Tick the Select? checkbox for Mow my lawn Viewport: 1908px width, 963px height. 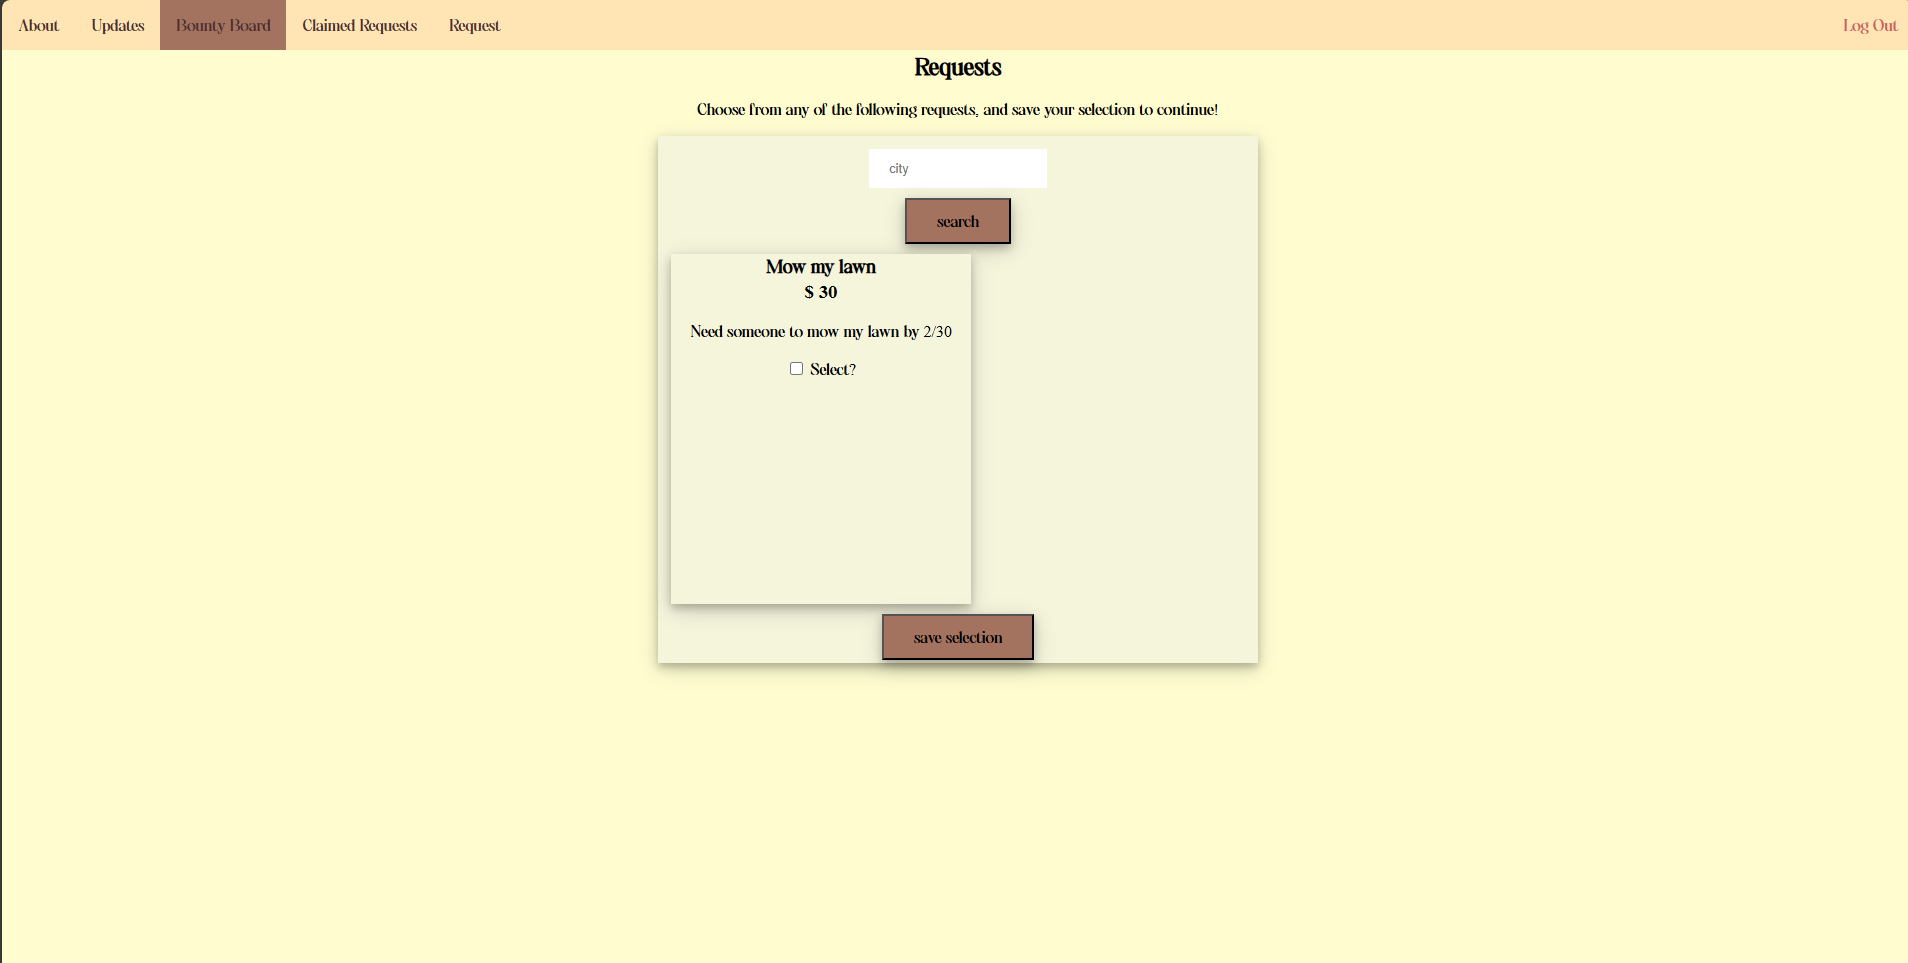[796, 369]
